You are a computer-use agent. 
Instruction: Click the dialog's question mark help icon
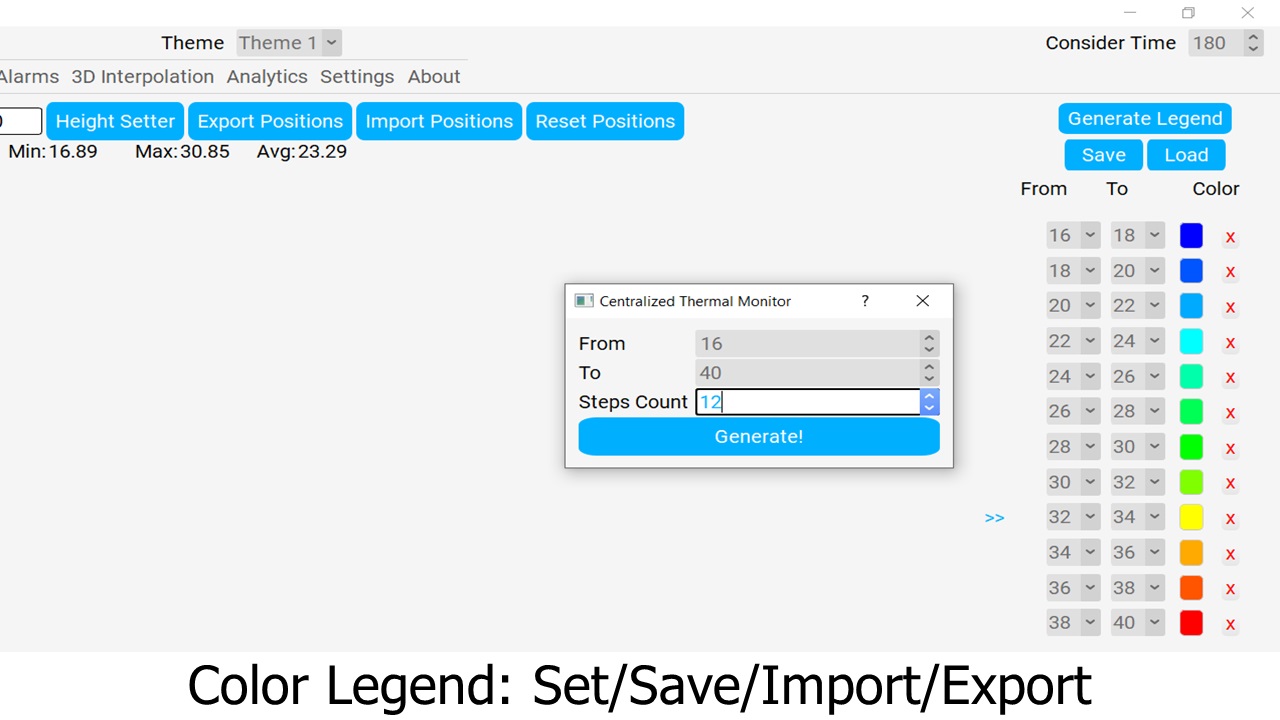[x=865, y=301]
